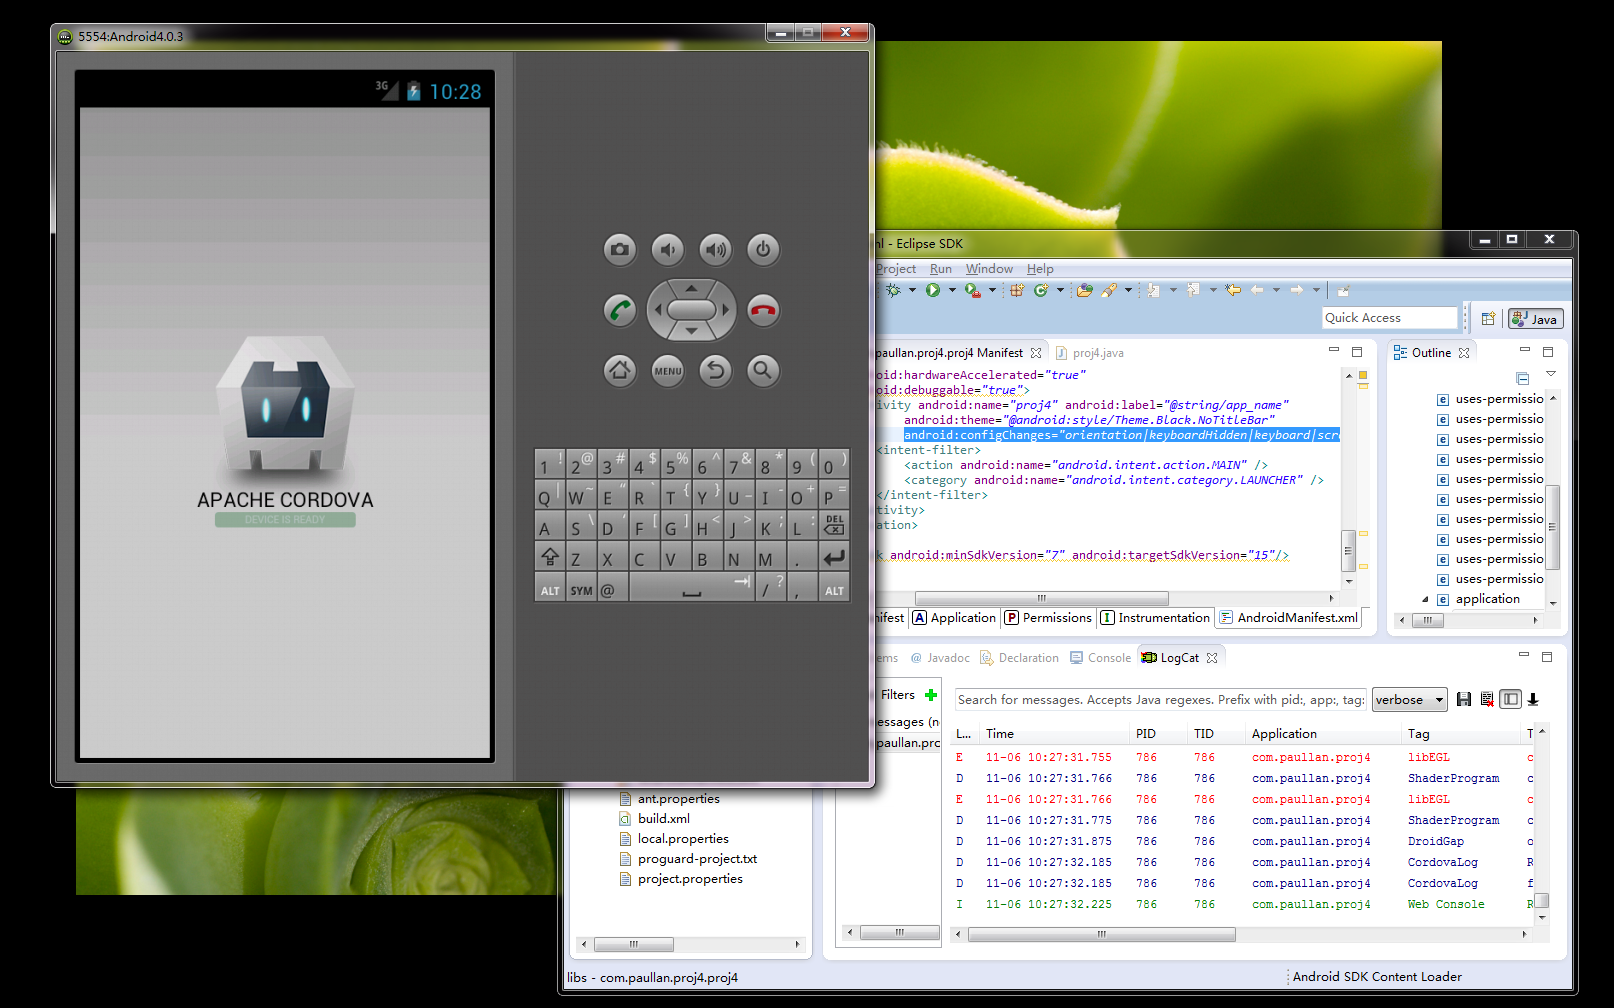Switch to the Javadoc view tab
This screenshot has height=1008, width=1614.
coord(940,658)
